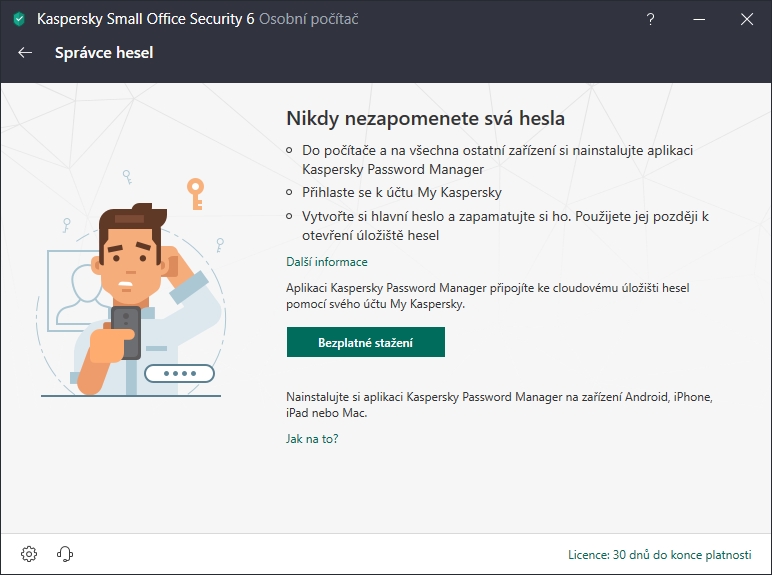Click the 'Nikdy nezapomenete svá hesla' heading

[425, 118]
